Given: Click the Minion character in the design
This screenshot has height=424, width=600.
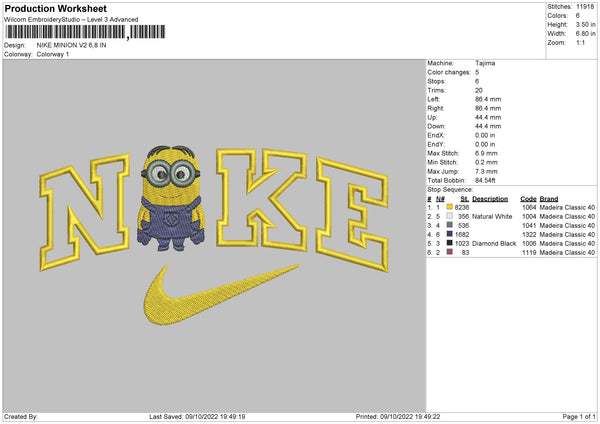Looking at the screenshot, I should pyautogui.click(x=171, y=198).
